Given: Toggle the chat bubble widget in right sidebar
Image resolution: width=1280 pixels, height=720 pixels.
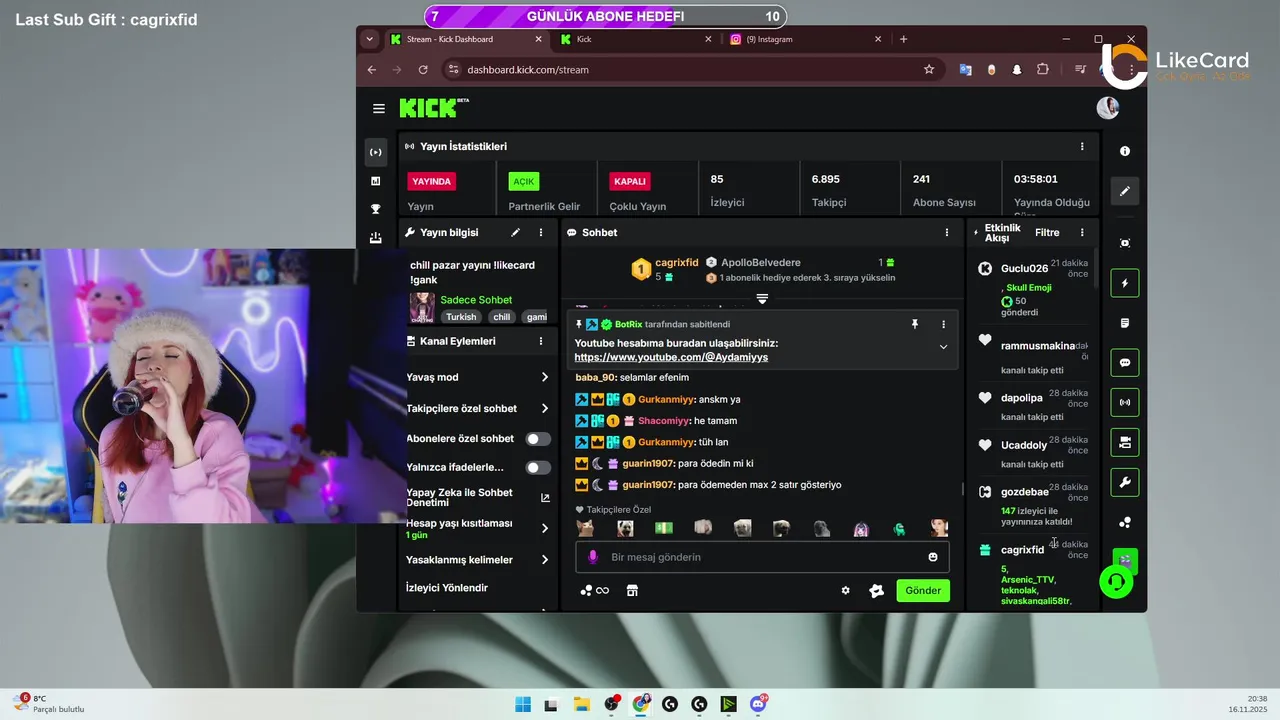Looking at the screenshot, I should click(x=1125, y=363).
